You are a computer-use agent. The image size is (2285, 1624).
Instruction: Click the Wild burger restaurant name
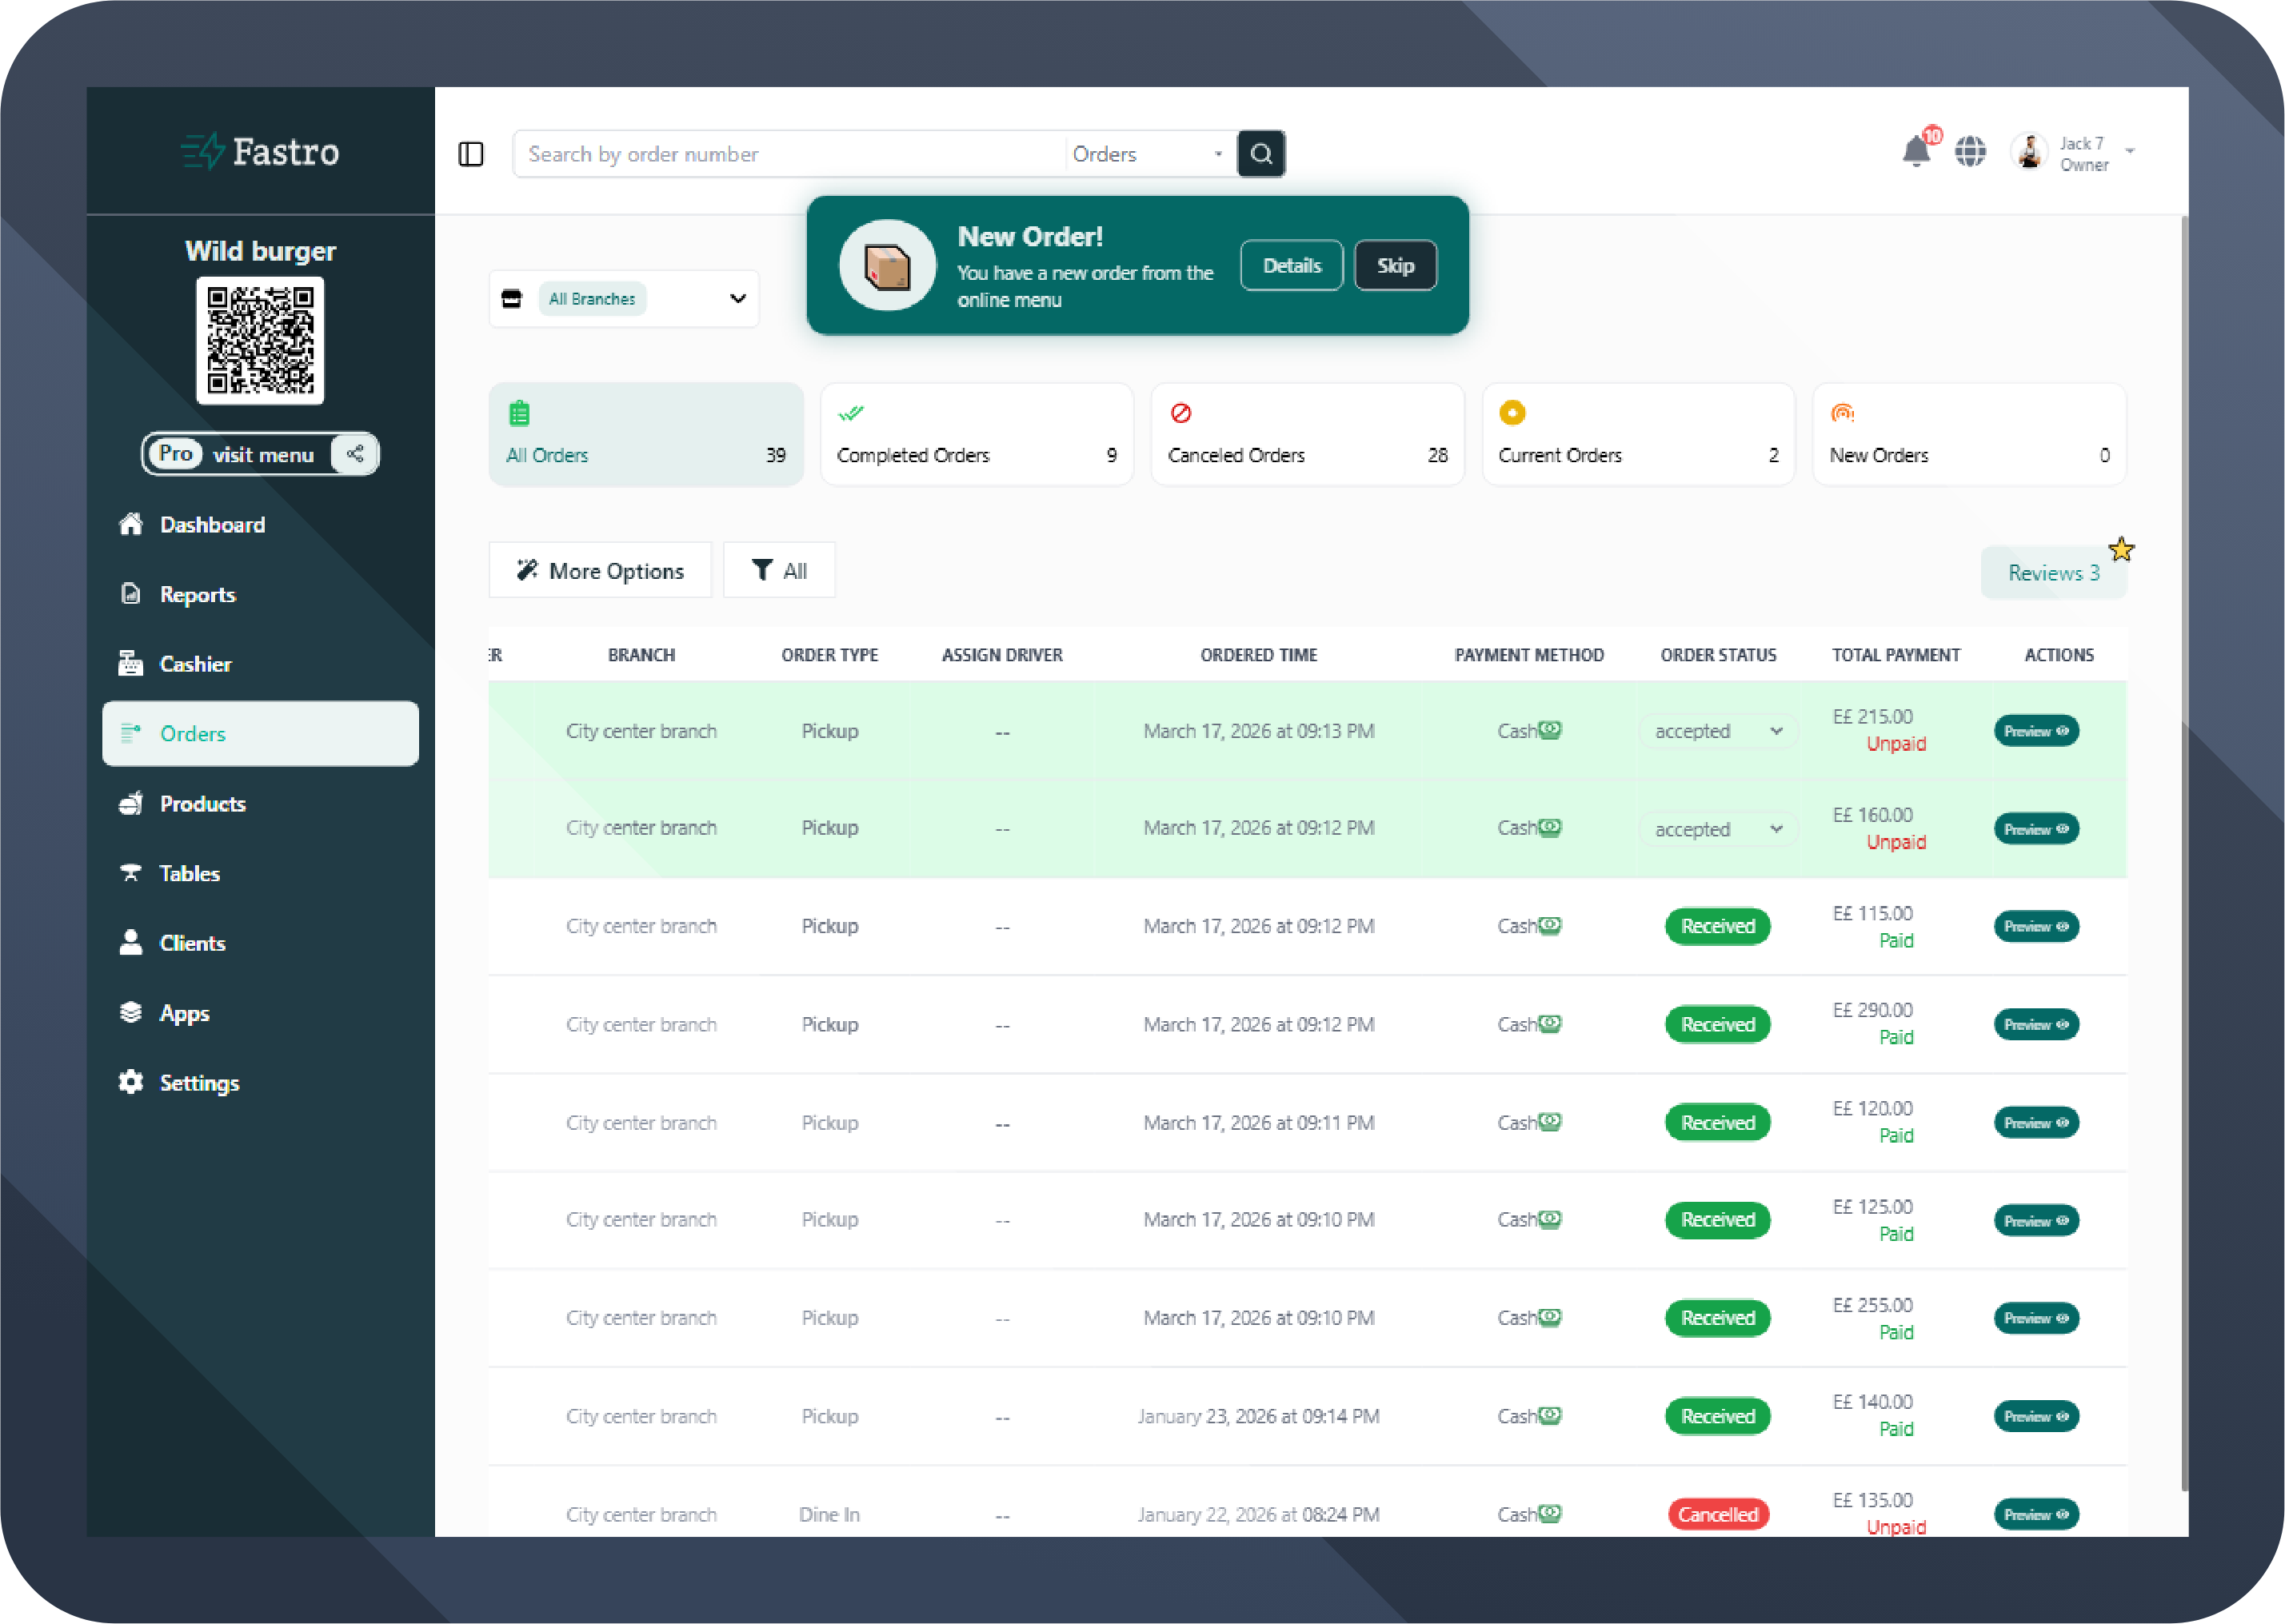pyautogui.click(x=260, y=251)
